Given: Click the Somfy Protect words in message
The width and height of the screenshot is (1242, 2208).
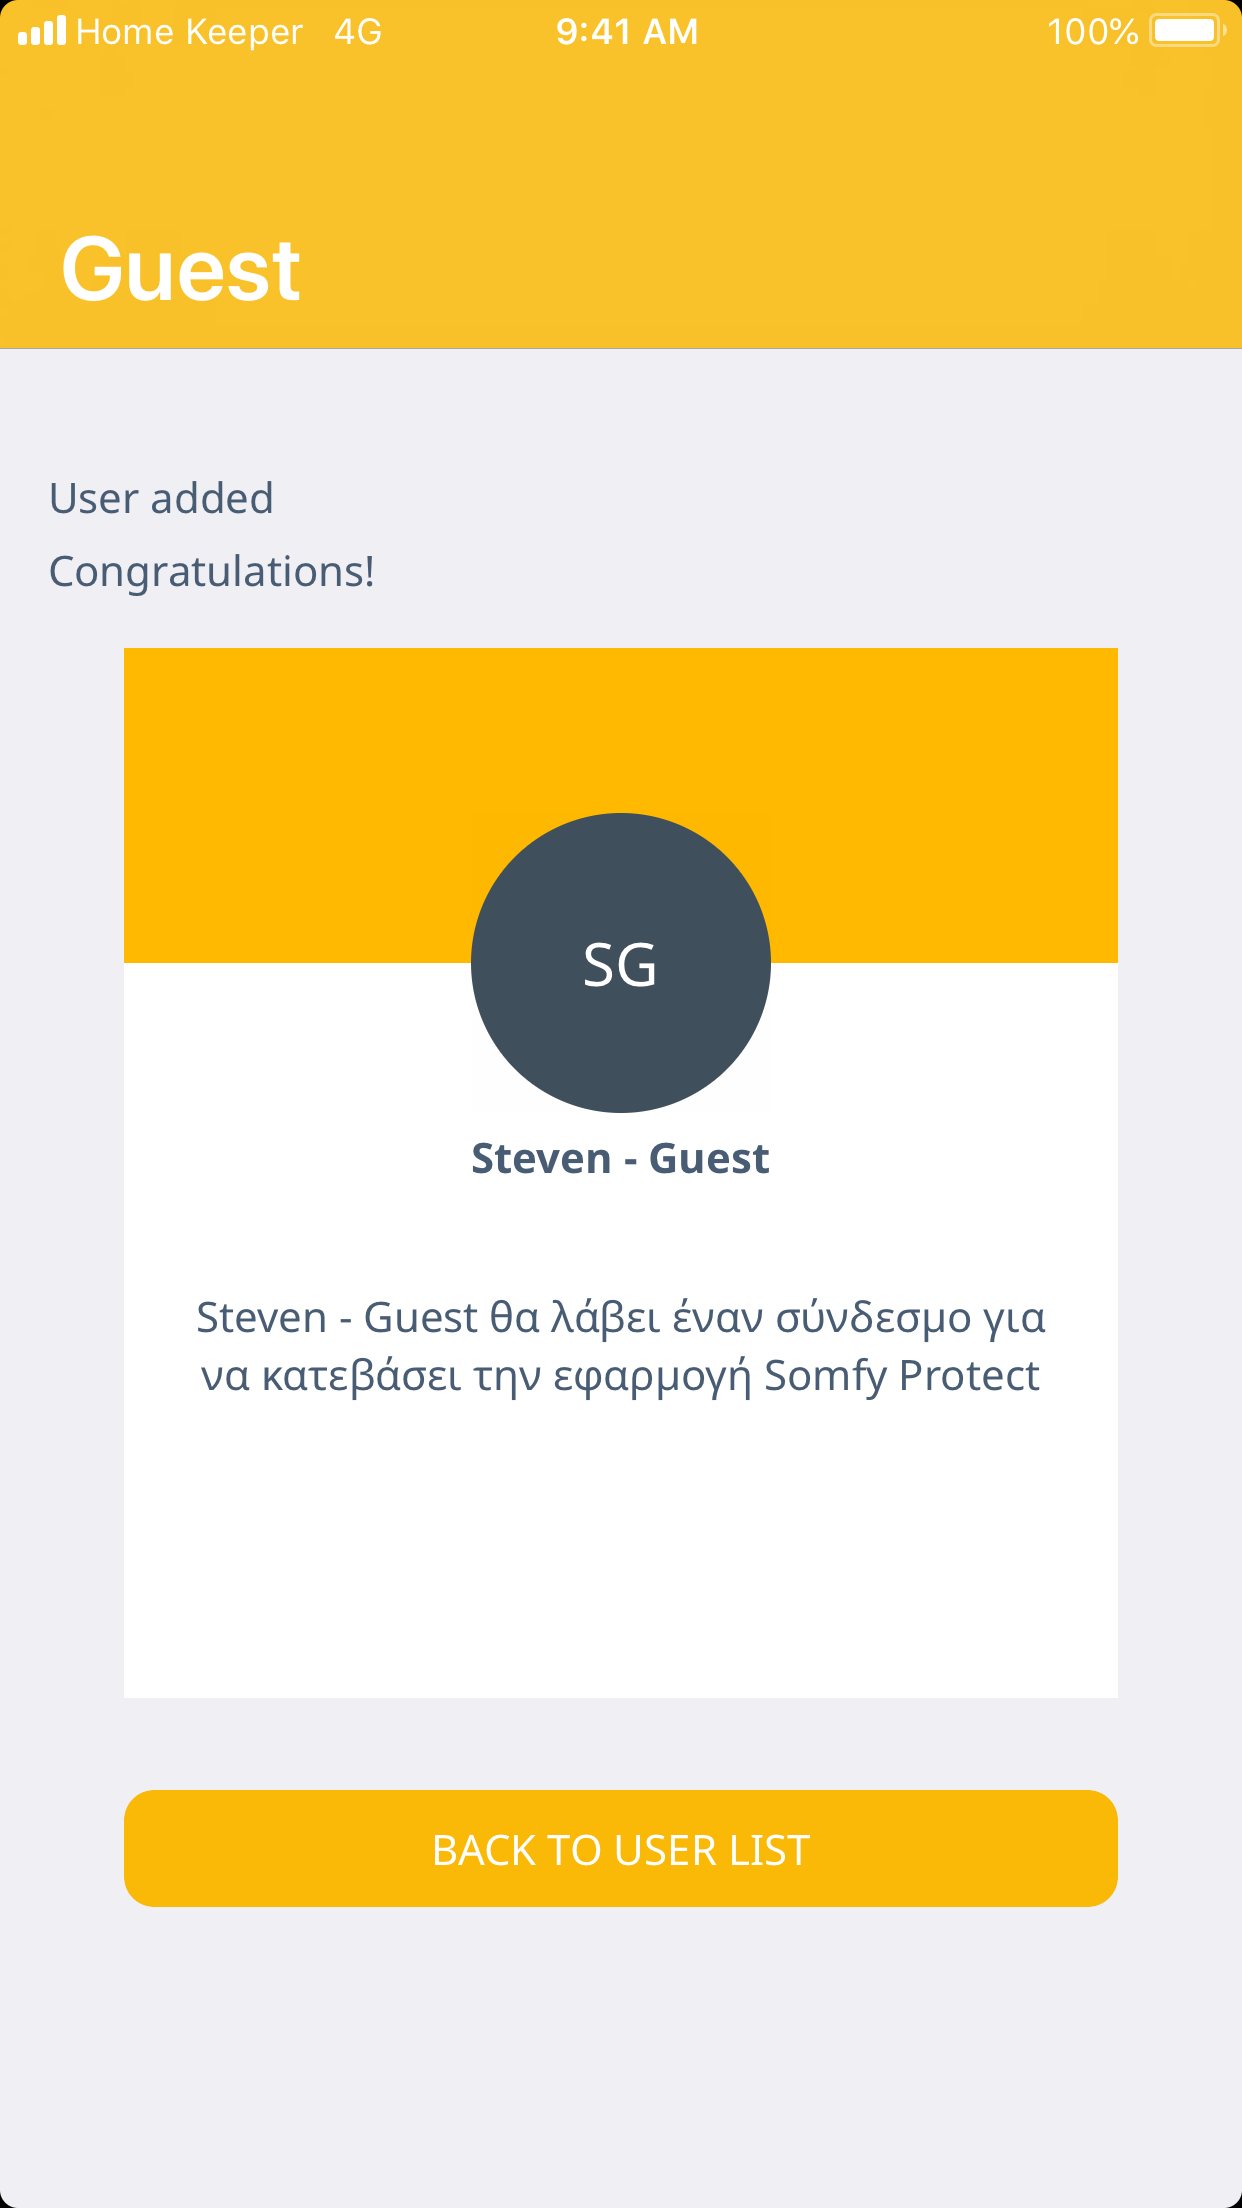Looking at the screenshot, I should tap(902, 1376).
